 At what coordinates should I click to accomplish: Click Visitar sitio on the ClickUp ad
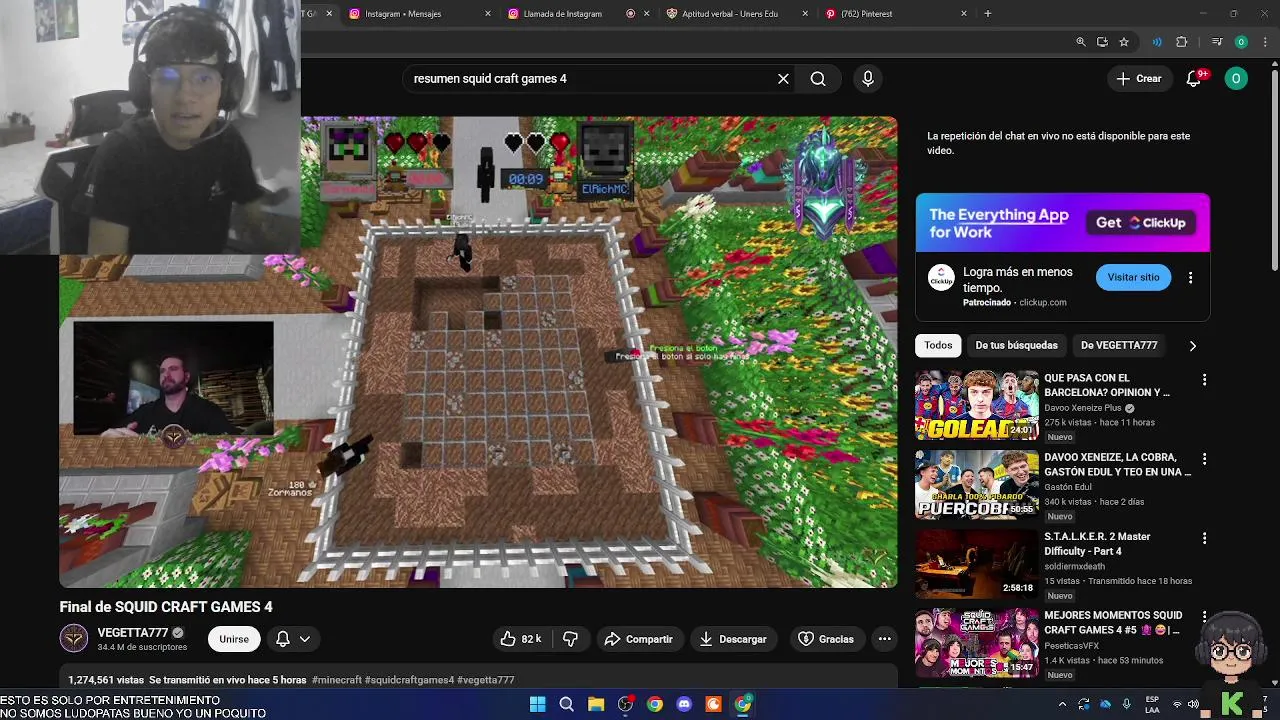point(1133,277)
